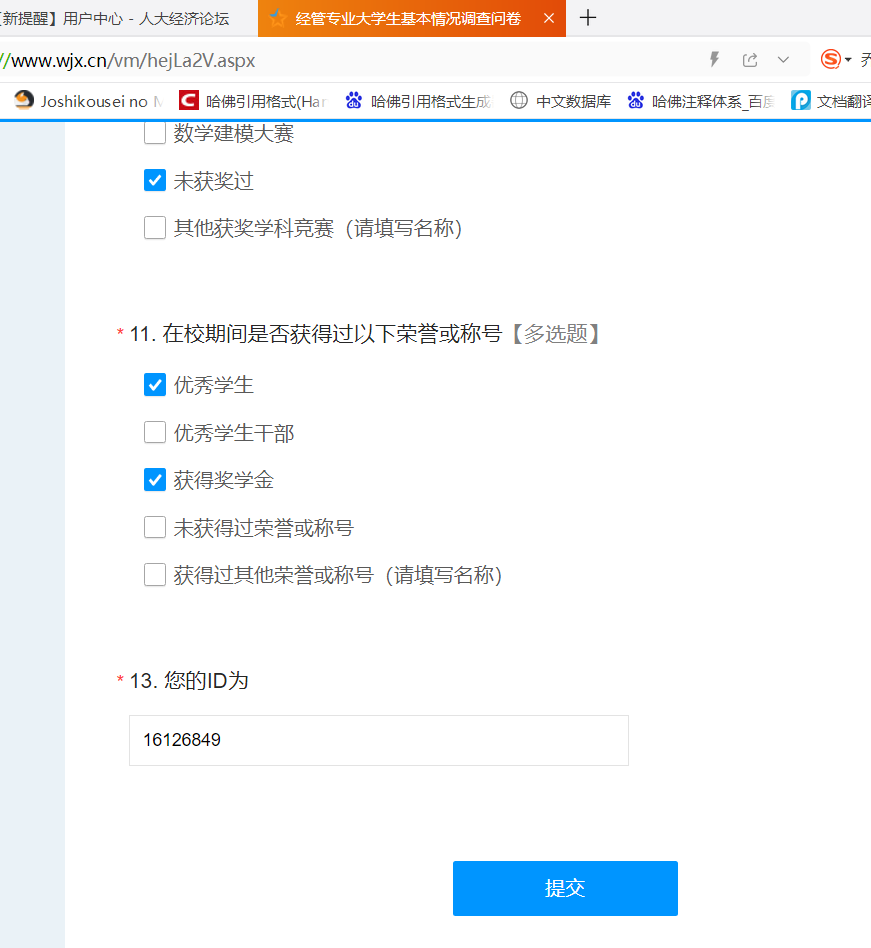871x948 pixels.
Task: Check the 数学建模大赛 checkbox
Action: click(x=155, y=133)
